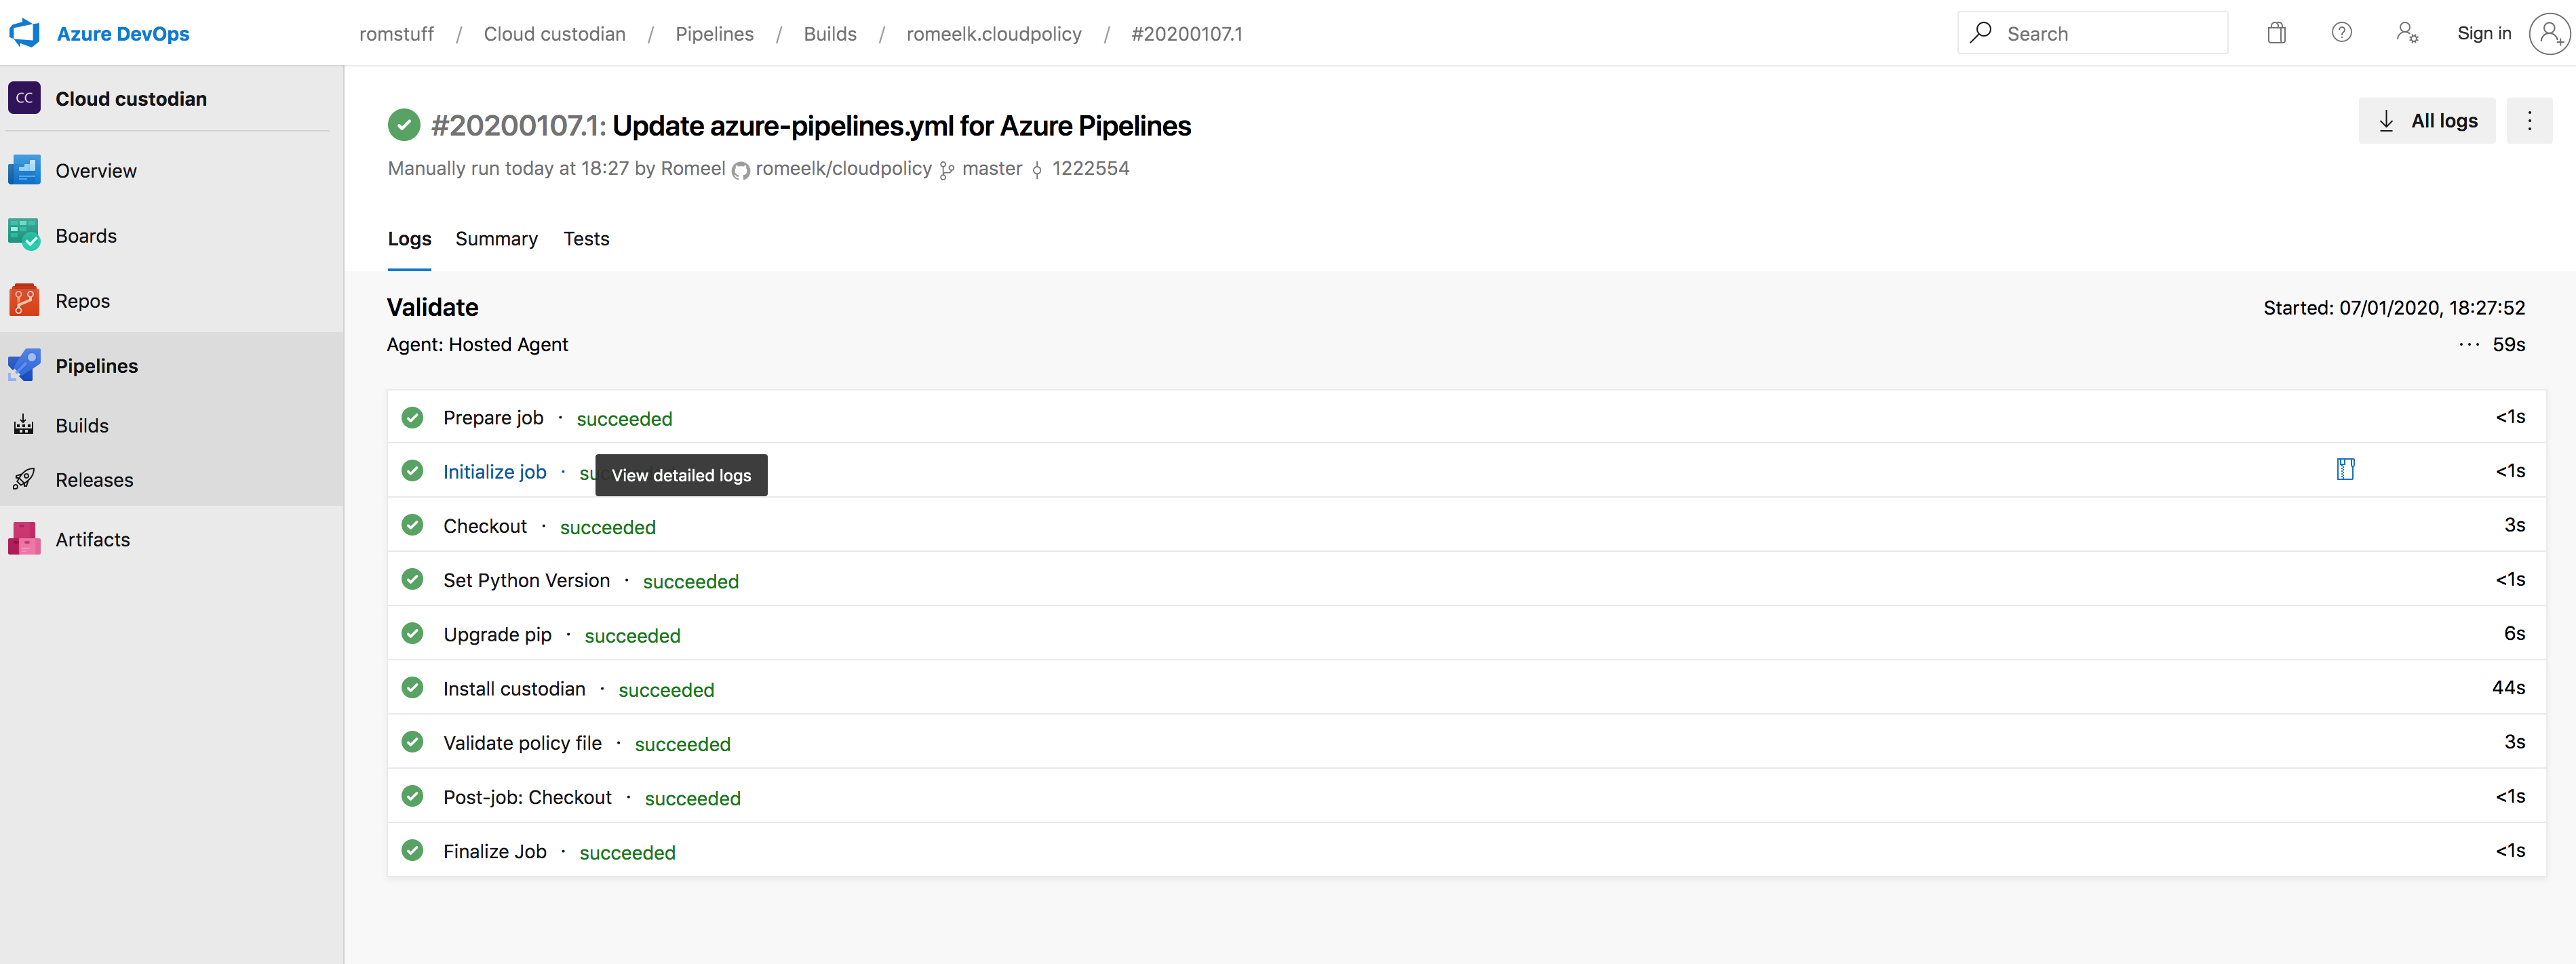Click the Azure DevOps logo icon
This screenshot has width=2576, height=964.
[25, 33]
